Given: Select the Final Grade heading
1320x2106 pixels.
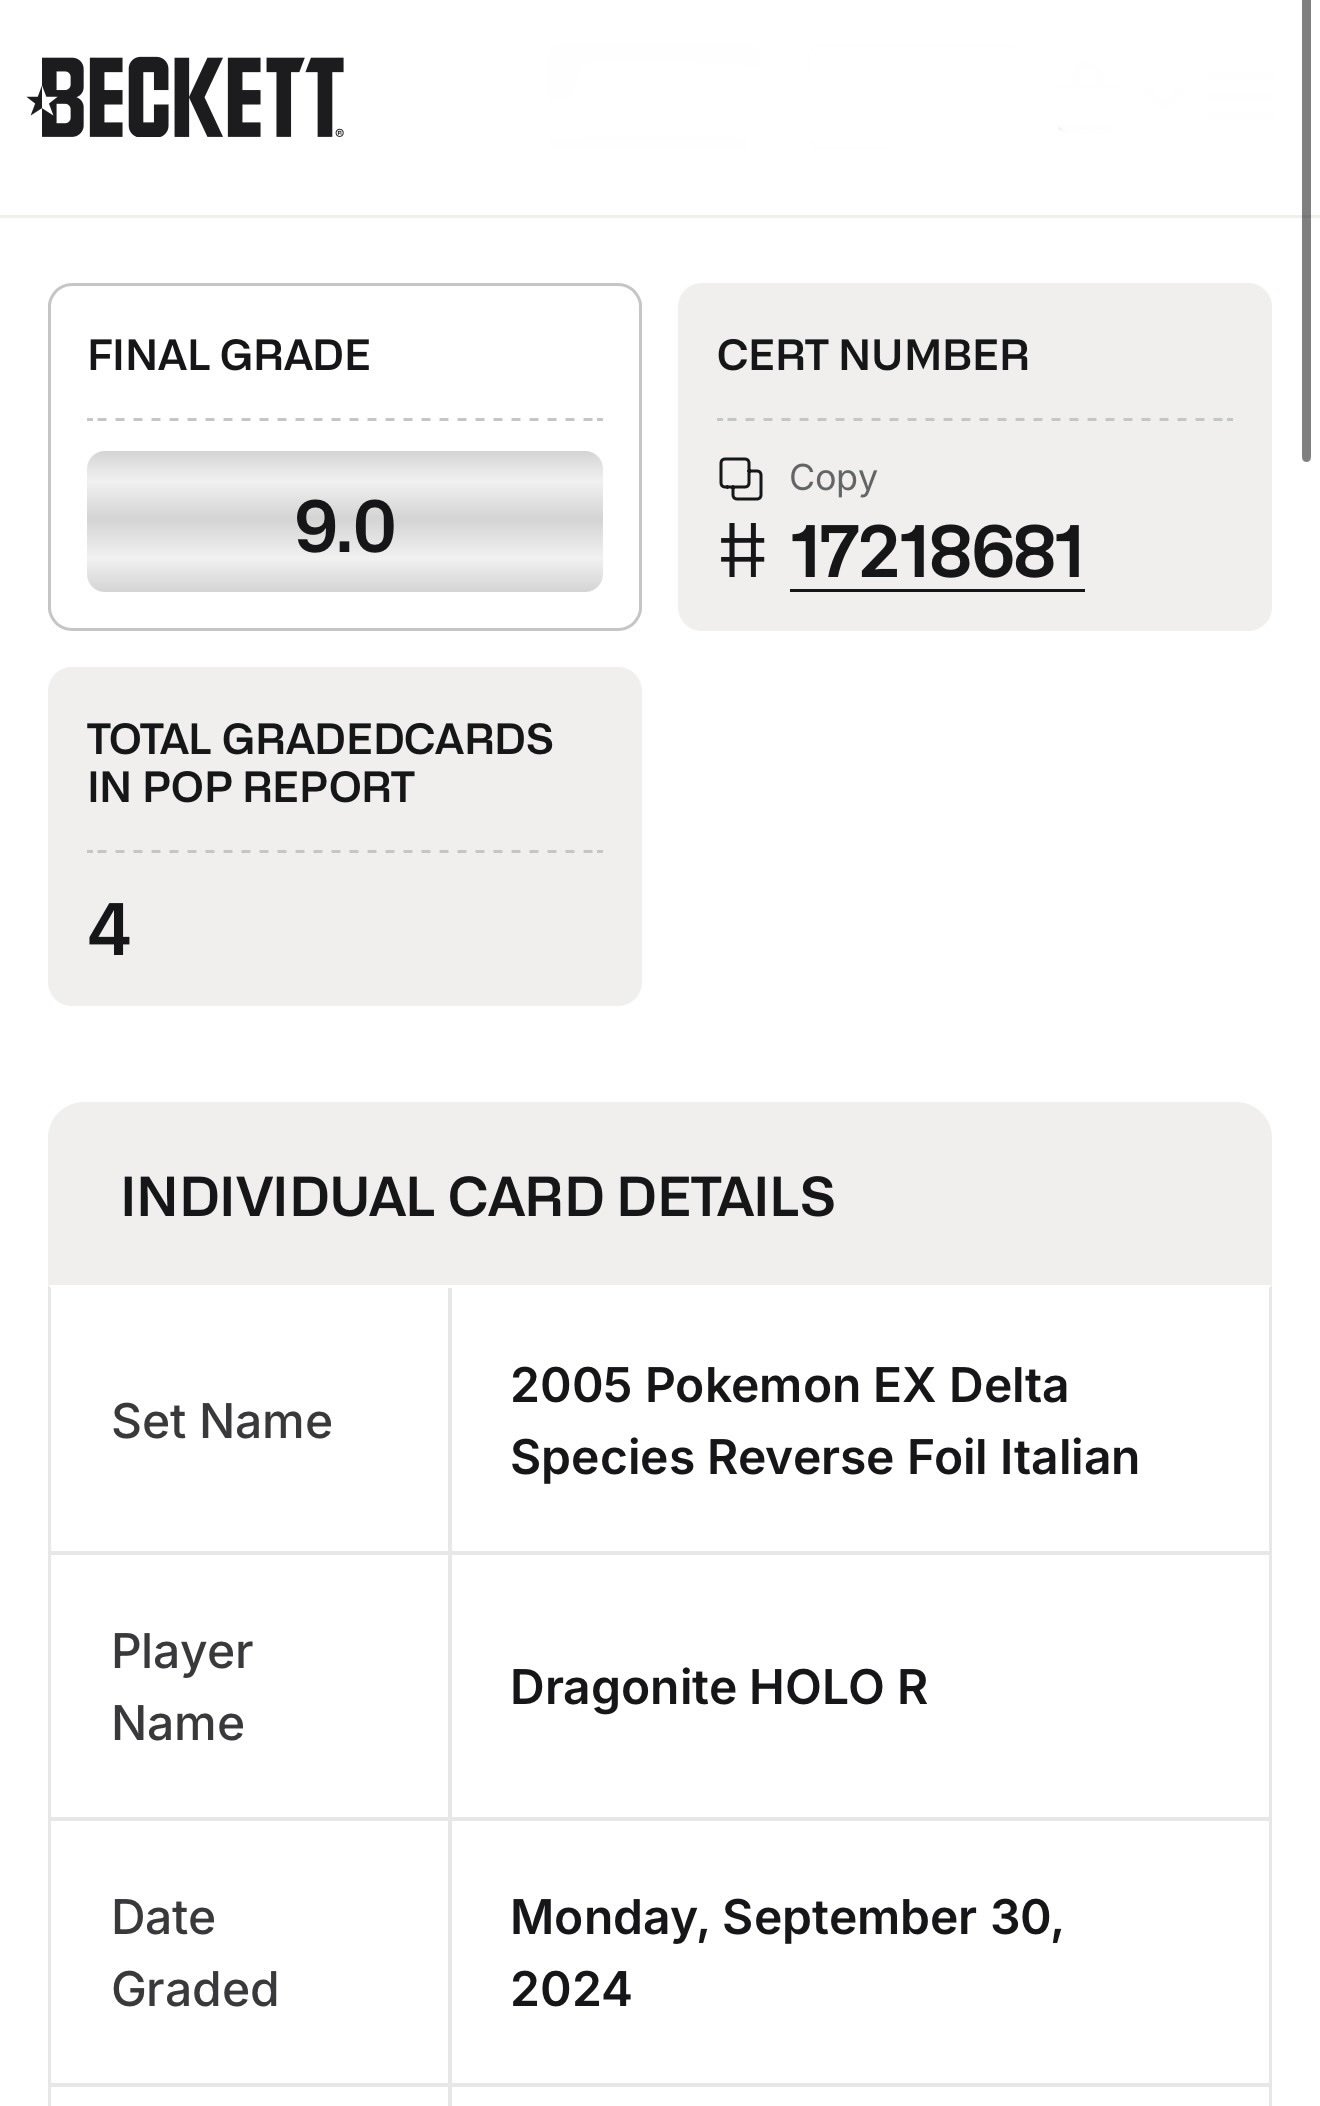Looking at the screenshot, I should pyautogui.click(x=229, y=356).
